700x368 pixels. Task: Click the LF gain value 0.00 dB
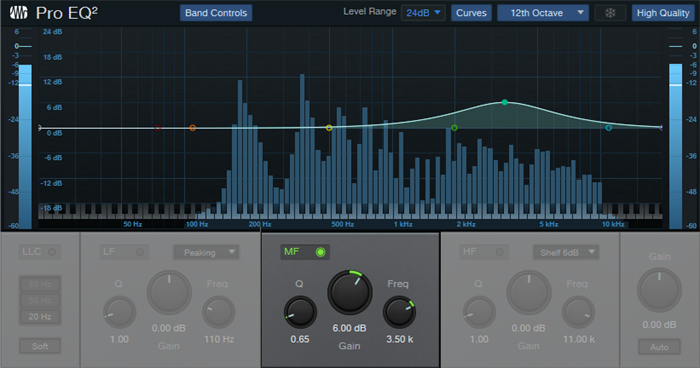tap(169, 328)
